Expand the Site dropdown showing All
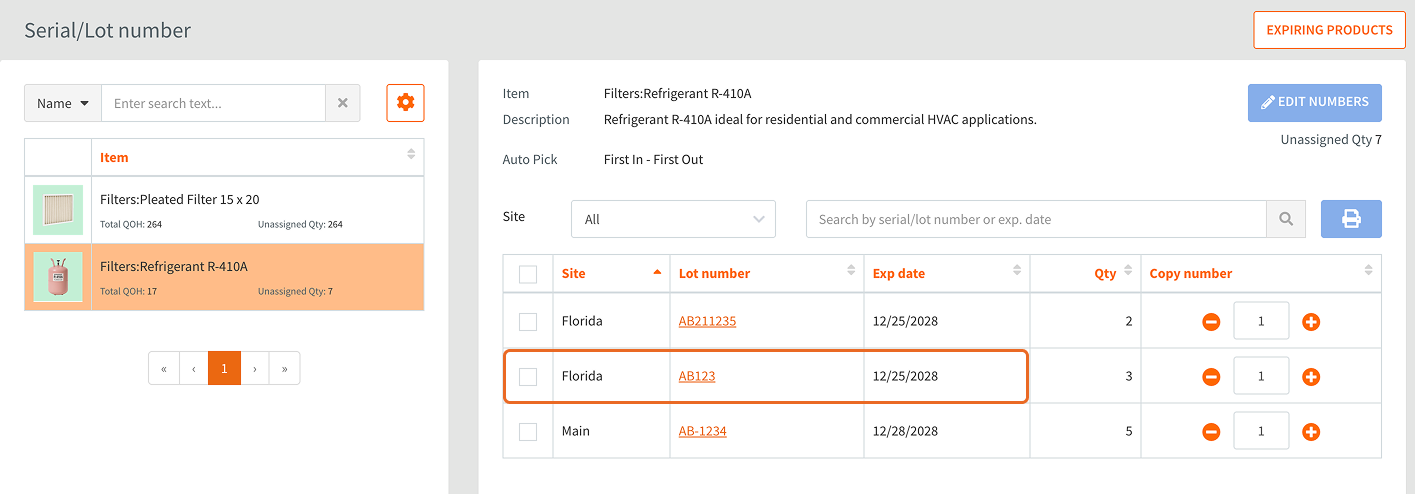 tap(673, 219)
